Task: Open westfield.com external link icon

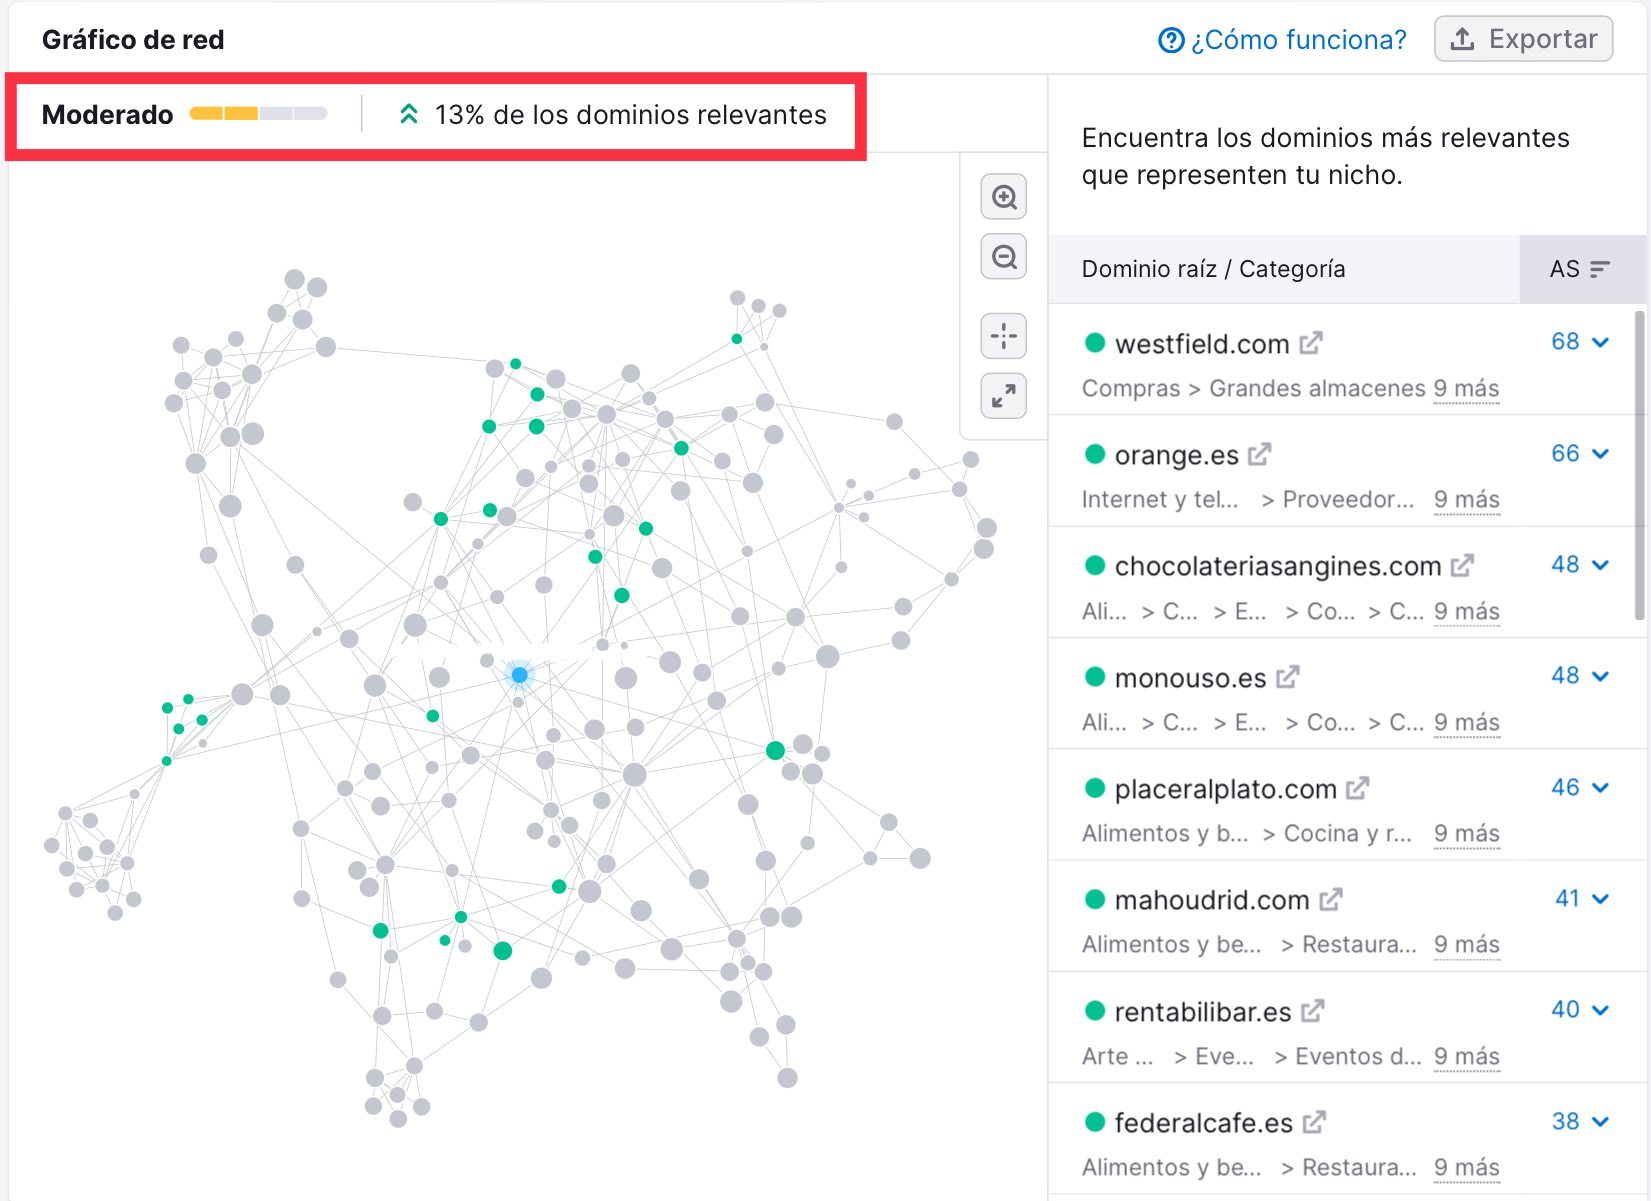Action: coord(1311,343)
